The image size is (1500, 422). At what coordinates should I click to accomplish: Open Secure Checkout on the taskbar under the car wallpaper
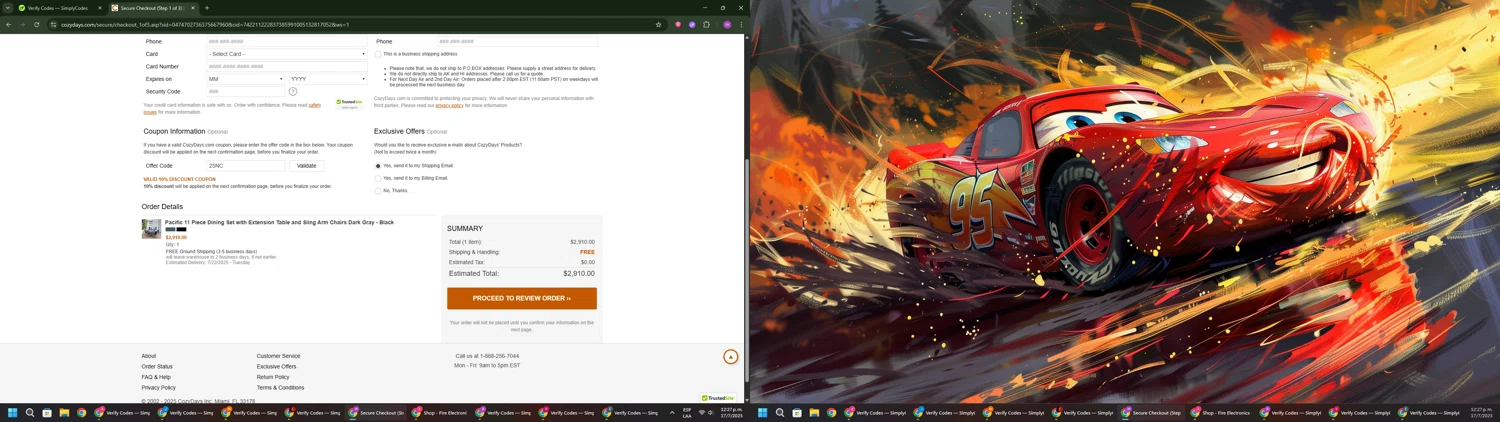[x=1152, y=412]
